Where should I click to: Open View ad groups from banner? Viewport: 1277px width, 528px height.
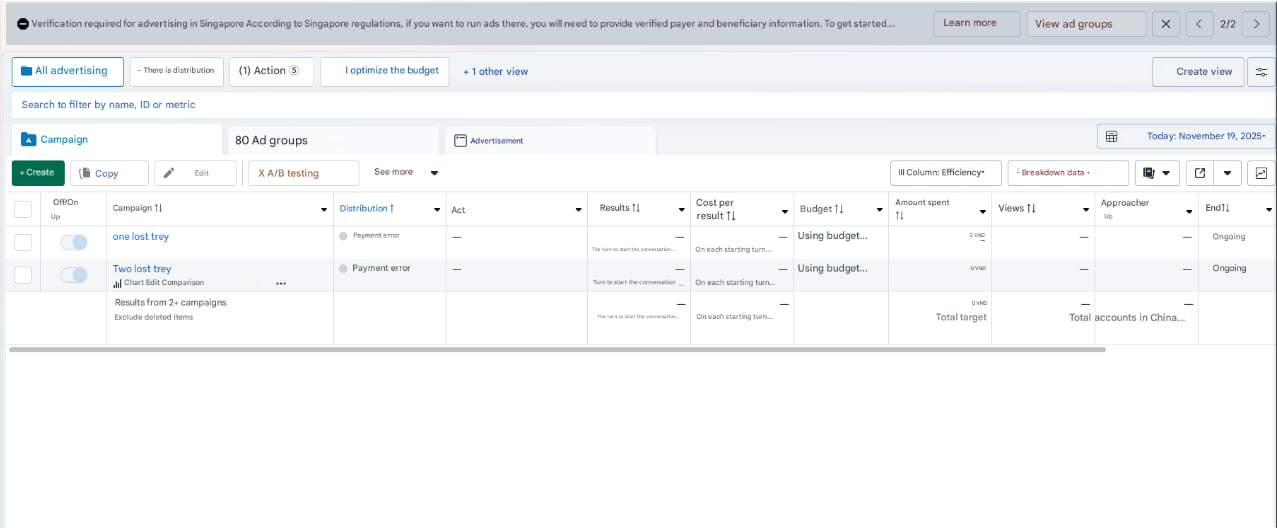[1086, 24]
